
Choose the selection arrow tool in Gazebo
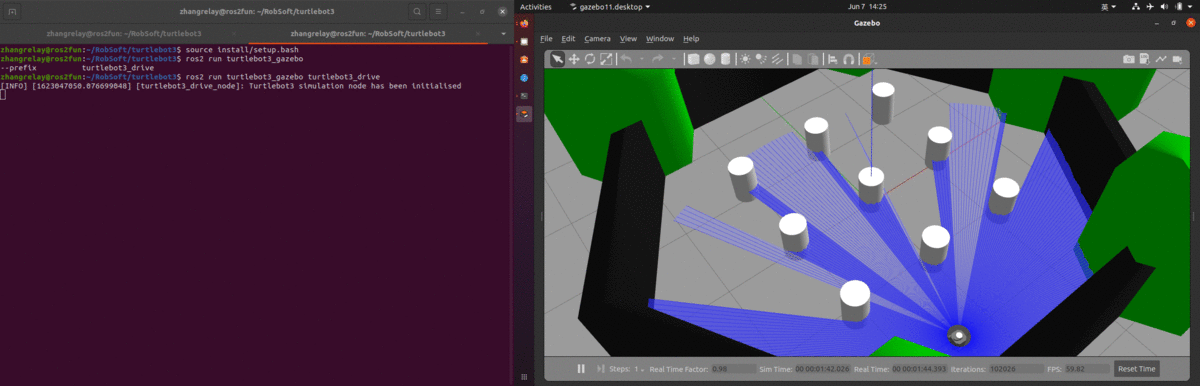point(557,59)
